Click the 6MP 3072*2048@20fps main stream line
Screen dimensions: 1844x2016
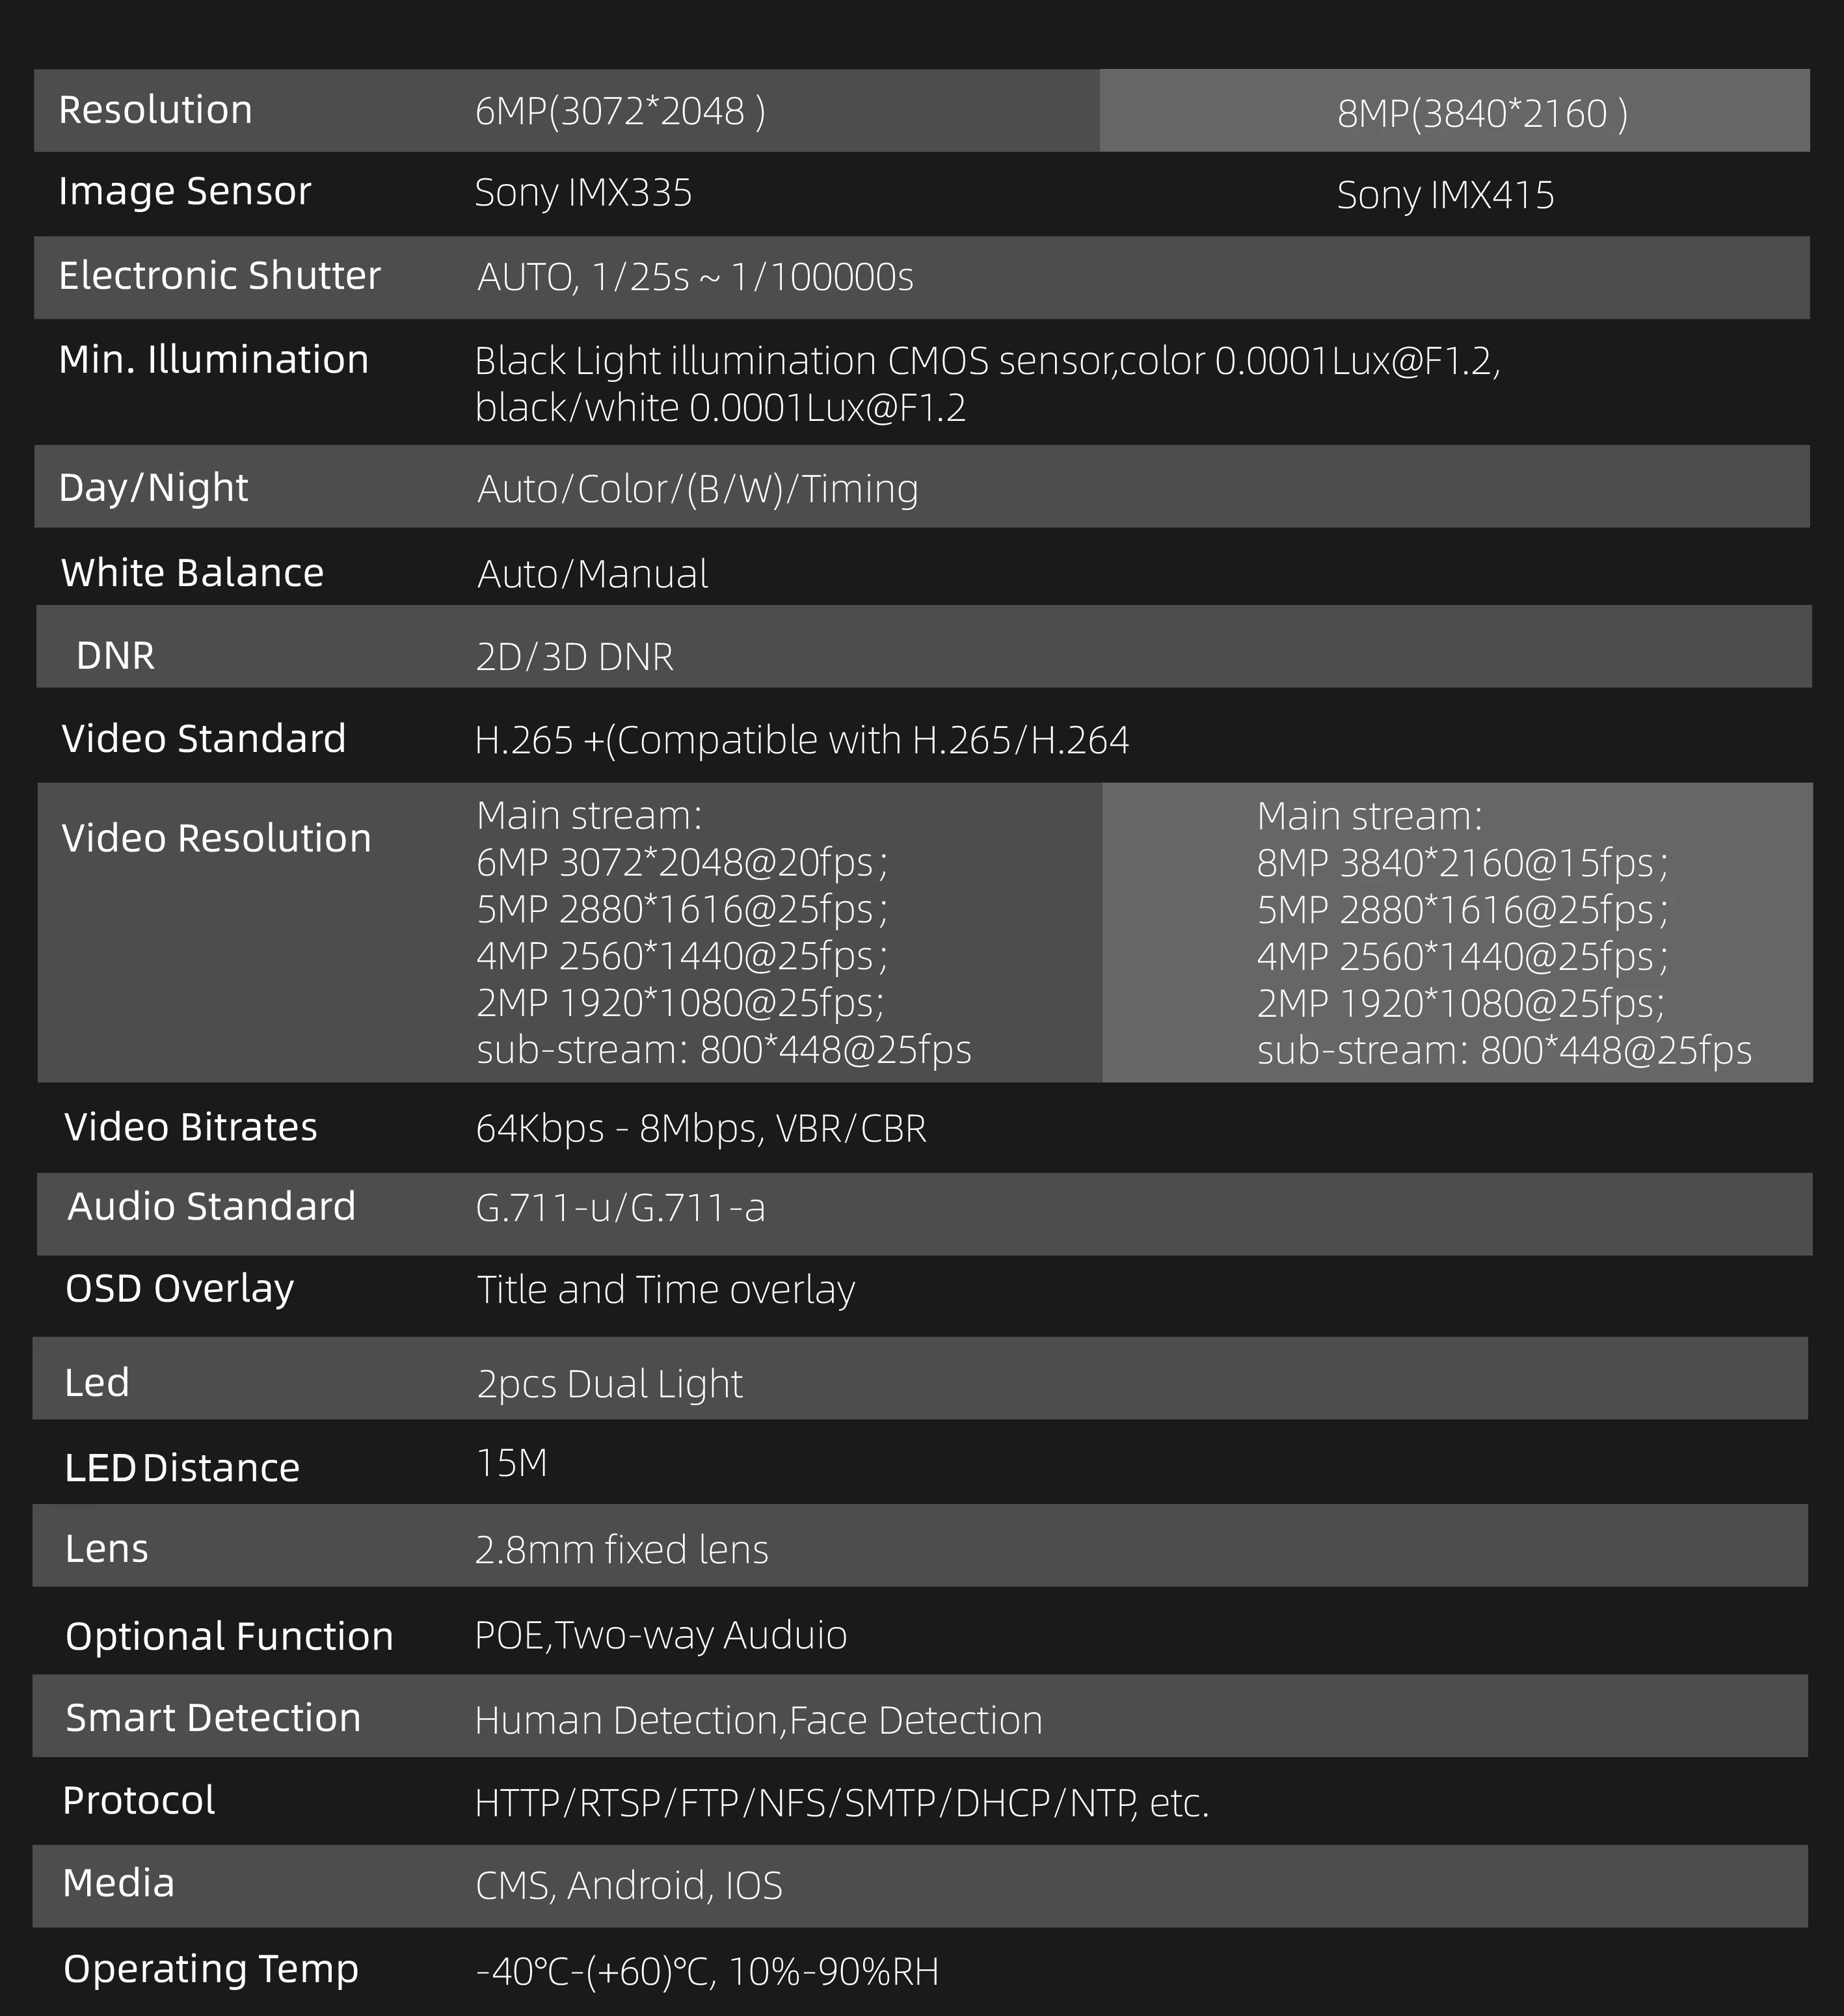point(681,862)
